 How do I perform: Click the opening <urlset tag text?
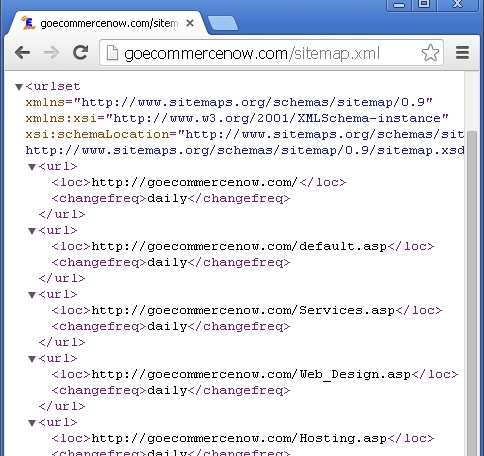(53, 86)
